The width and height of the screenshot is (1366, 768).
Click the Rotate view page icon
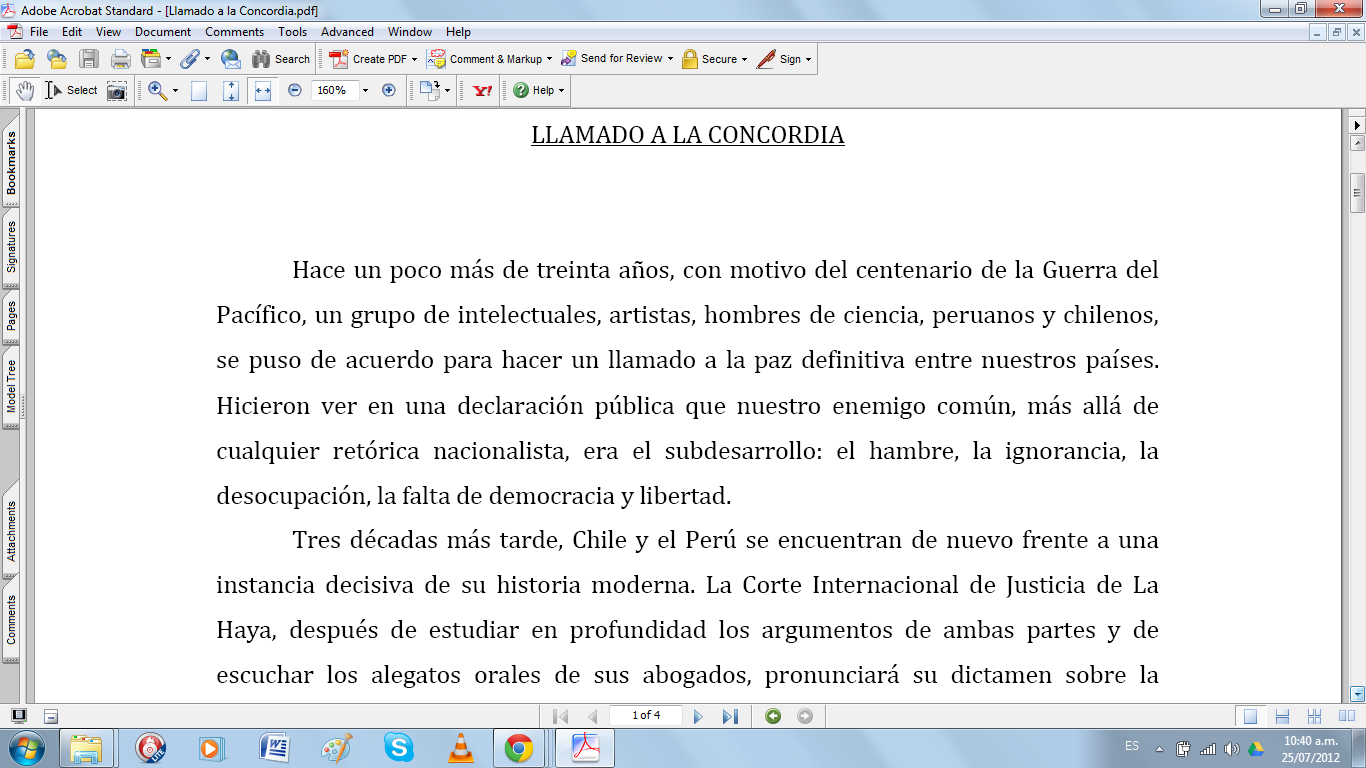430,90
